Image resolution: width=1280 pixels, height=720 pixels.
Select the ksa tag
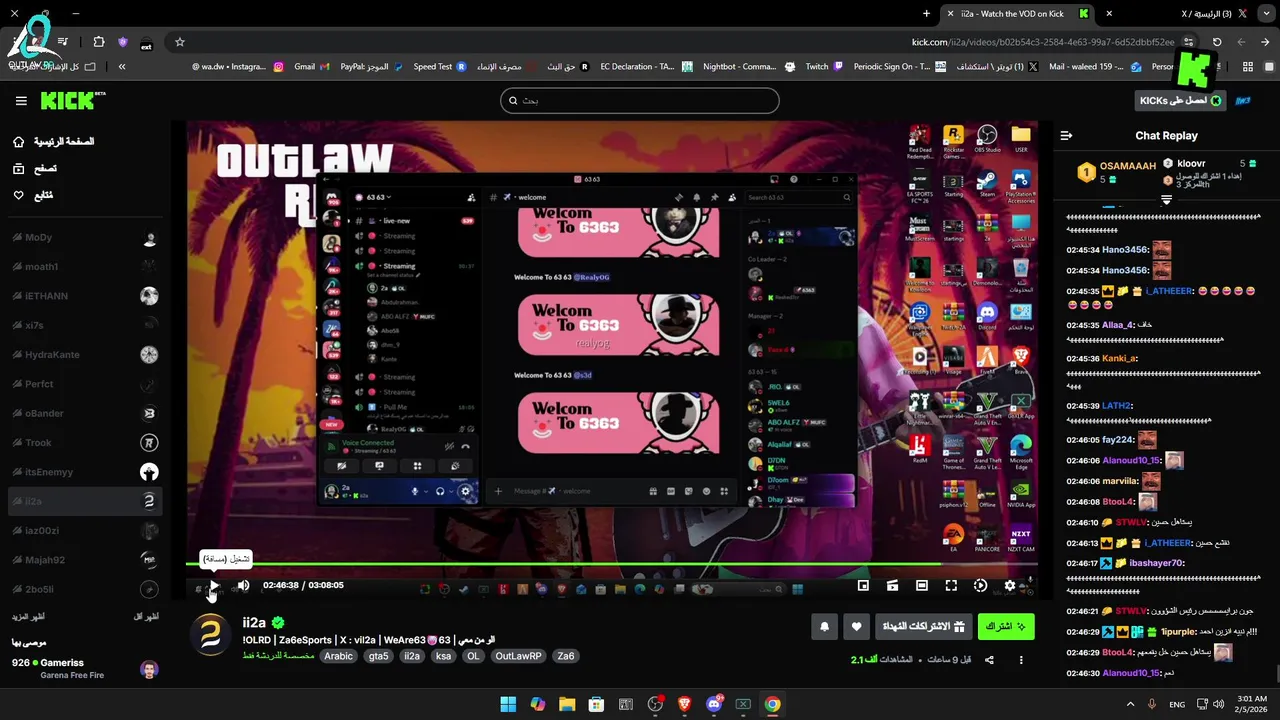click(x=444, y=656)
